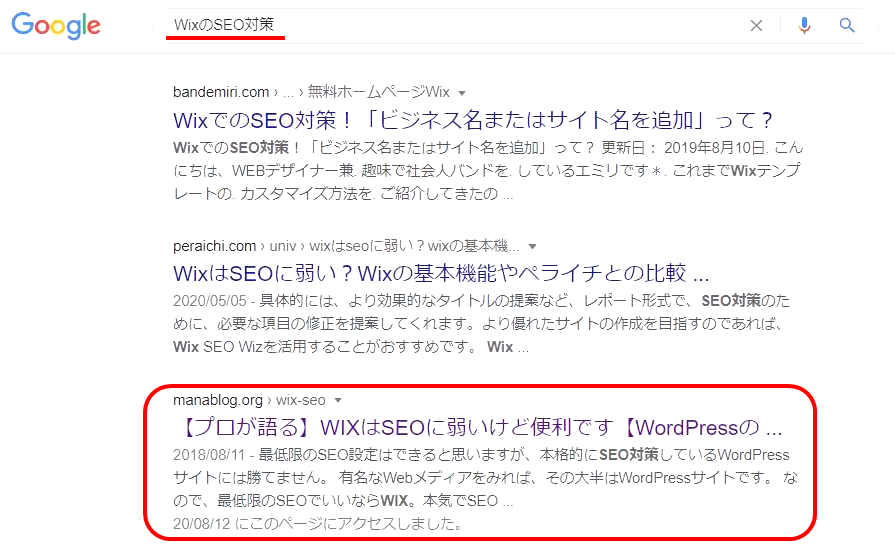Open the WixでのSEO対策 result title link
Screen dimensions: 895x546
[473, 120]
